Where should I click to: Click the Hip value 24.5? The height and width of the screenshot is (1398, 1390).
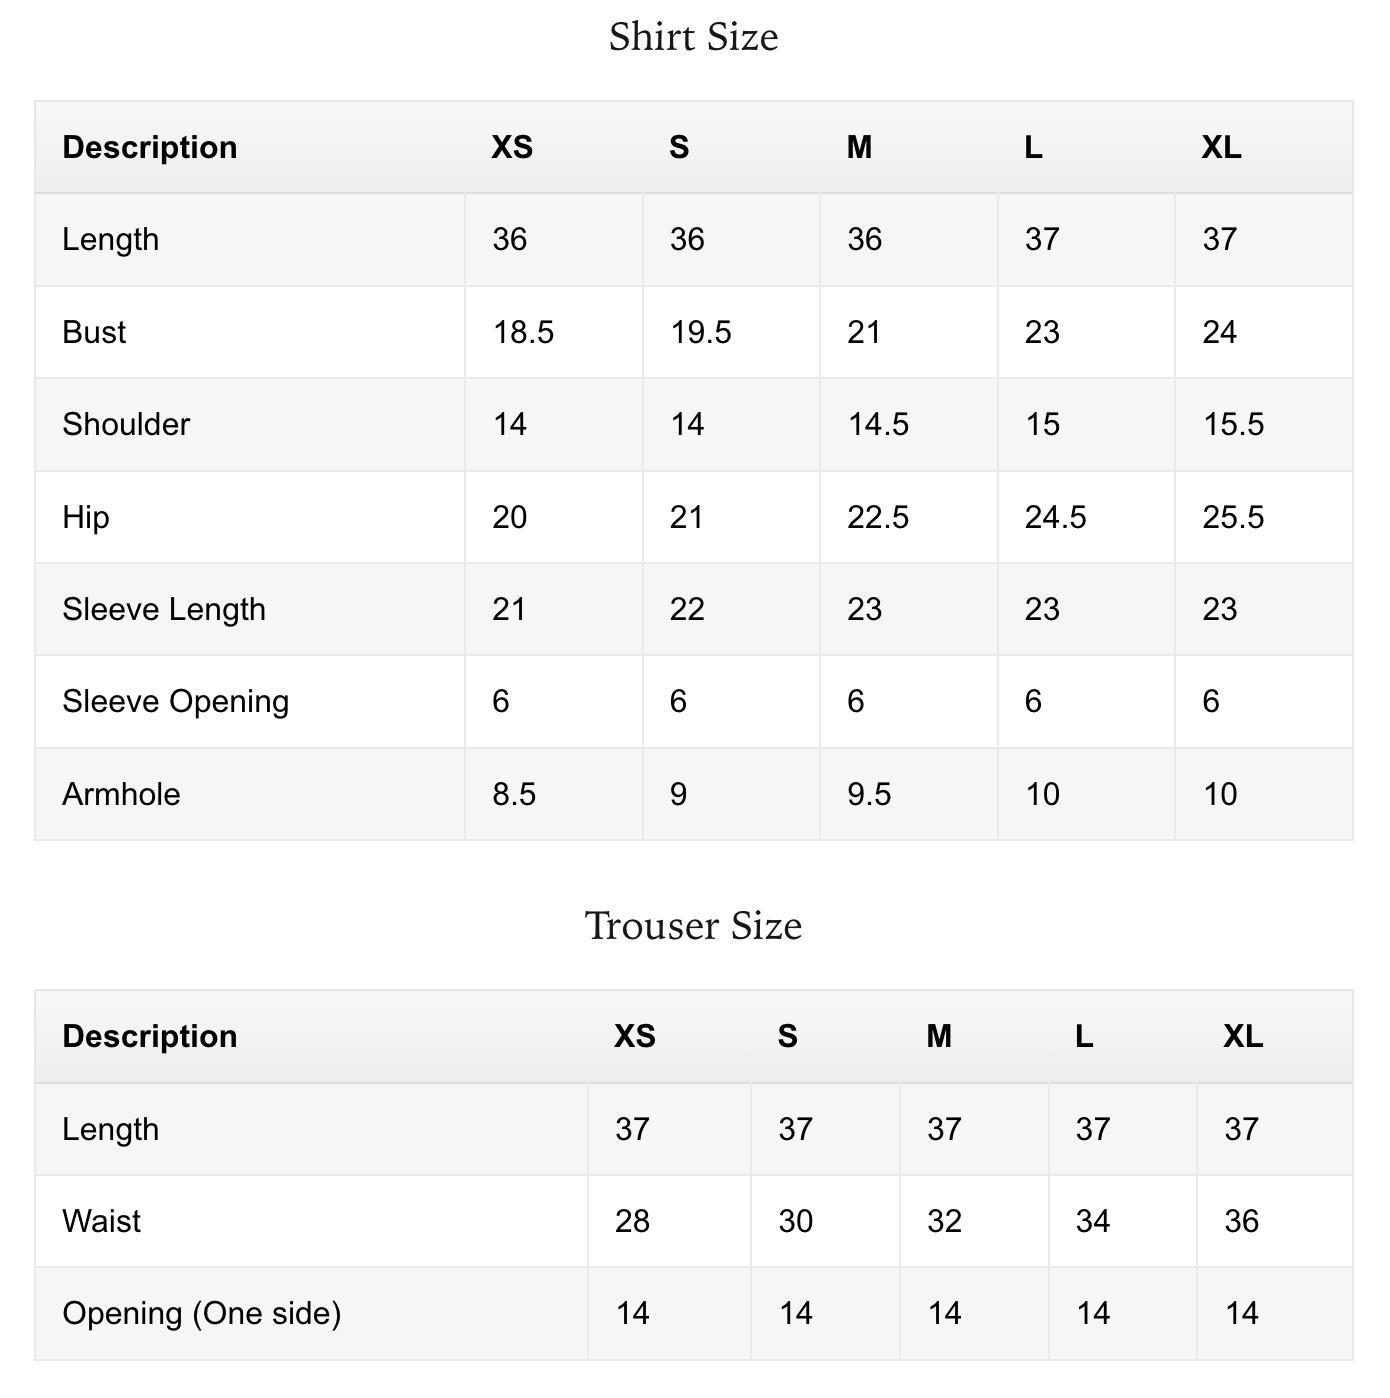coord(1055,517)
